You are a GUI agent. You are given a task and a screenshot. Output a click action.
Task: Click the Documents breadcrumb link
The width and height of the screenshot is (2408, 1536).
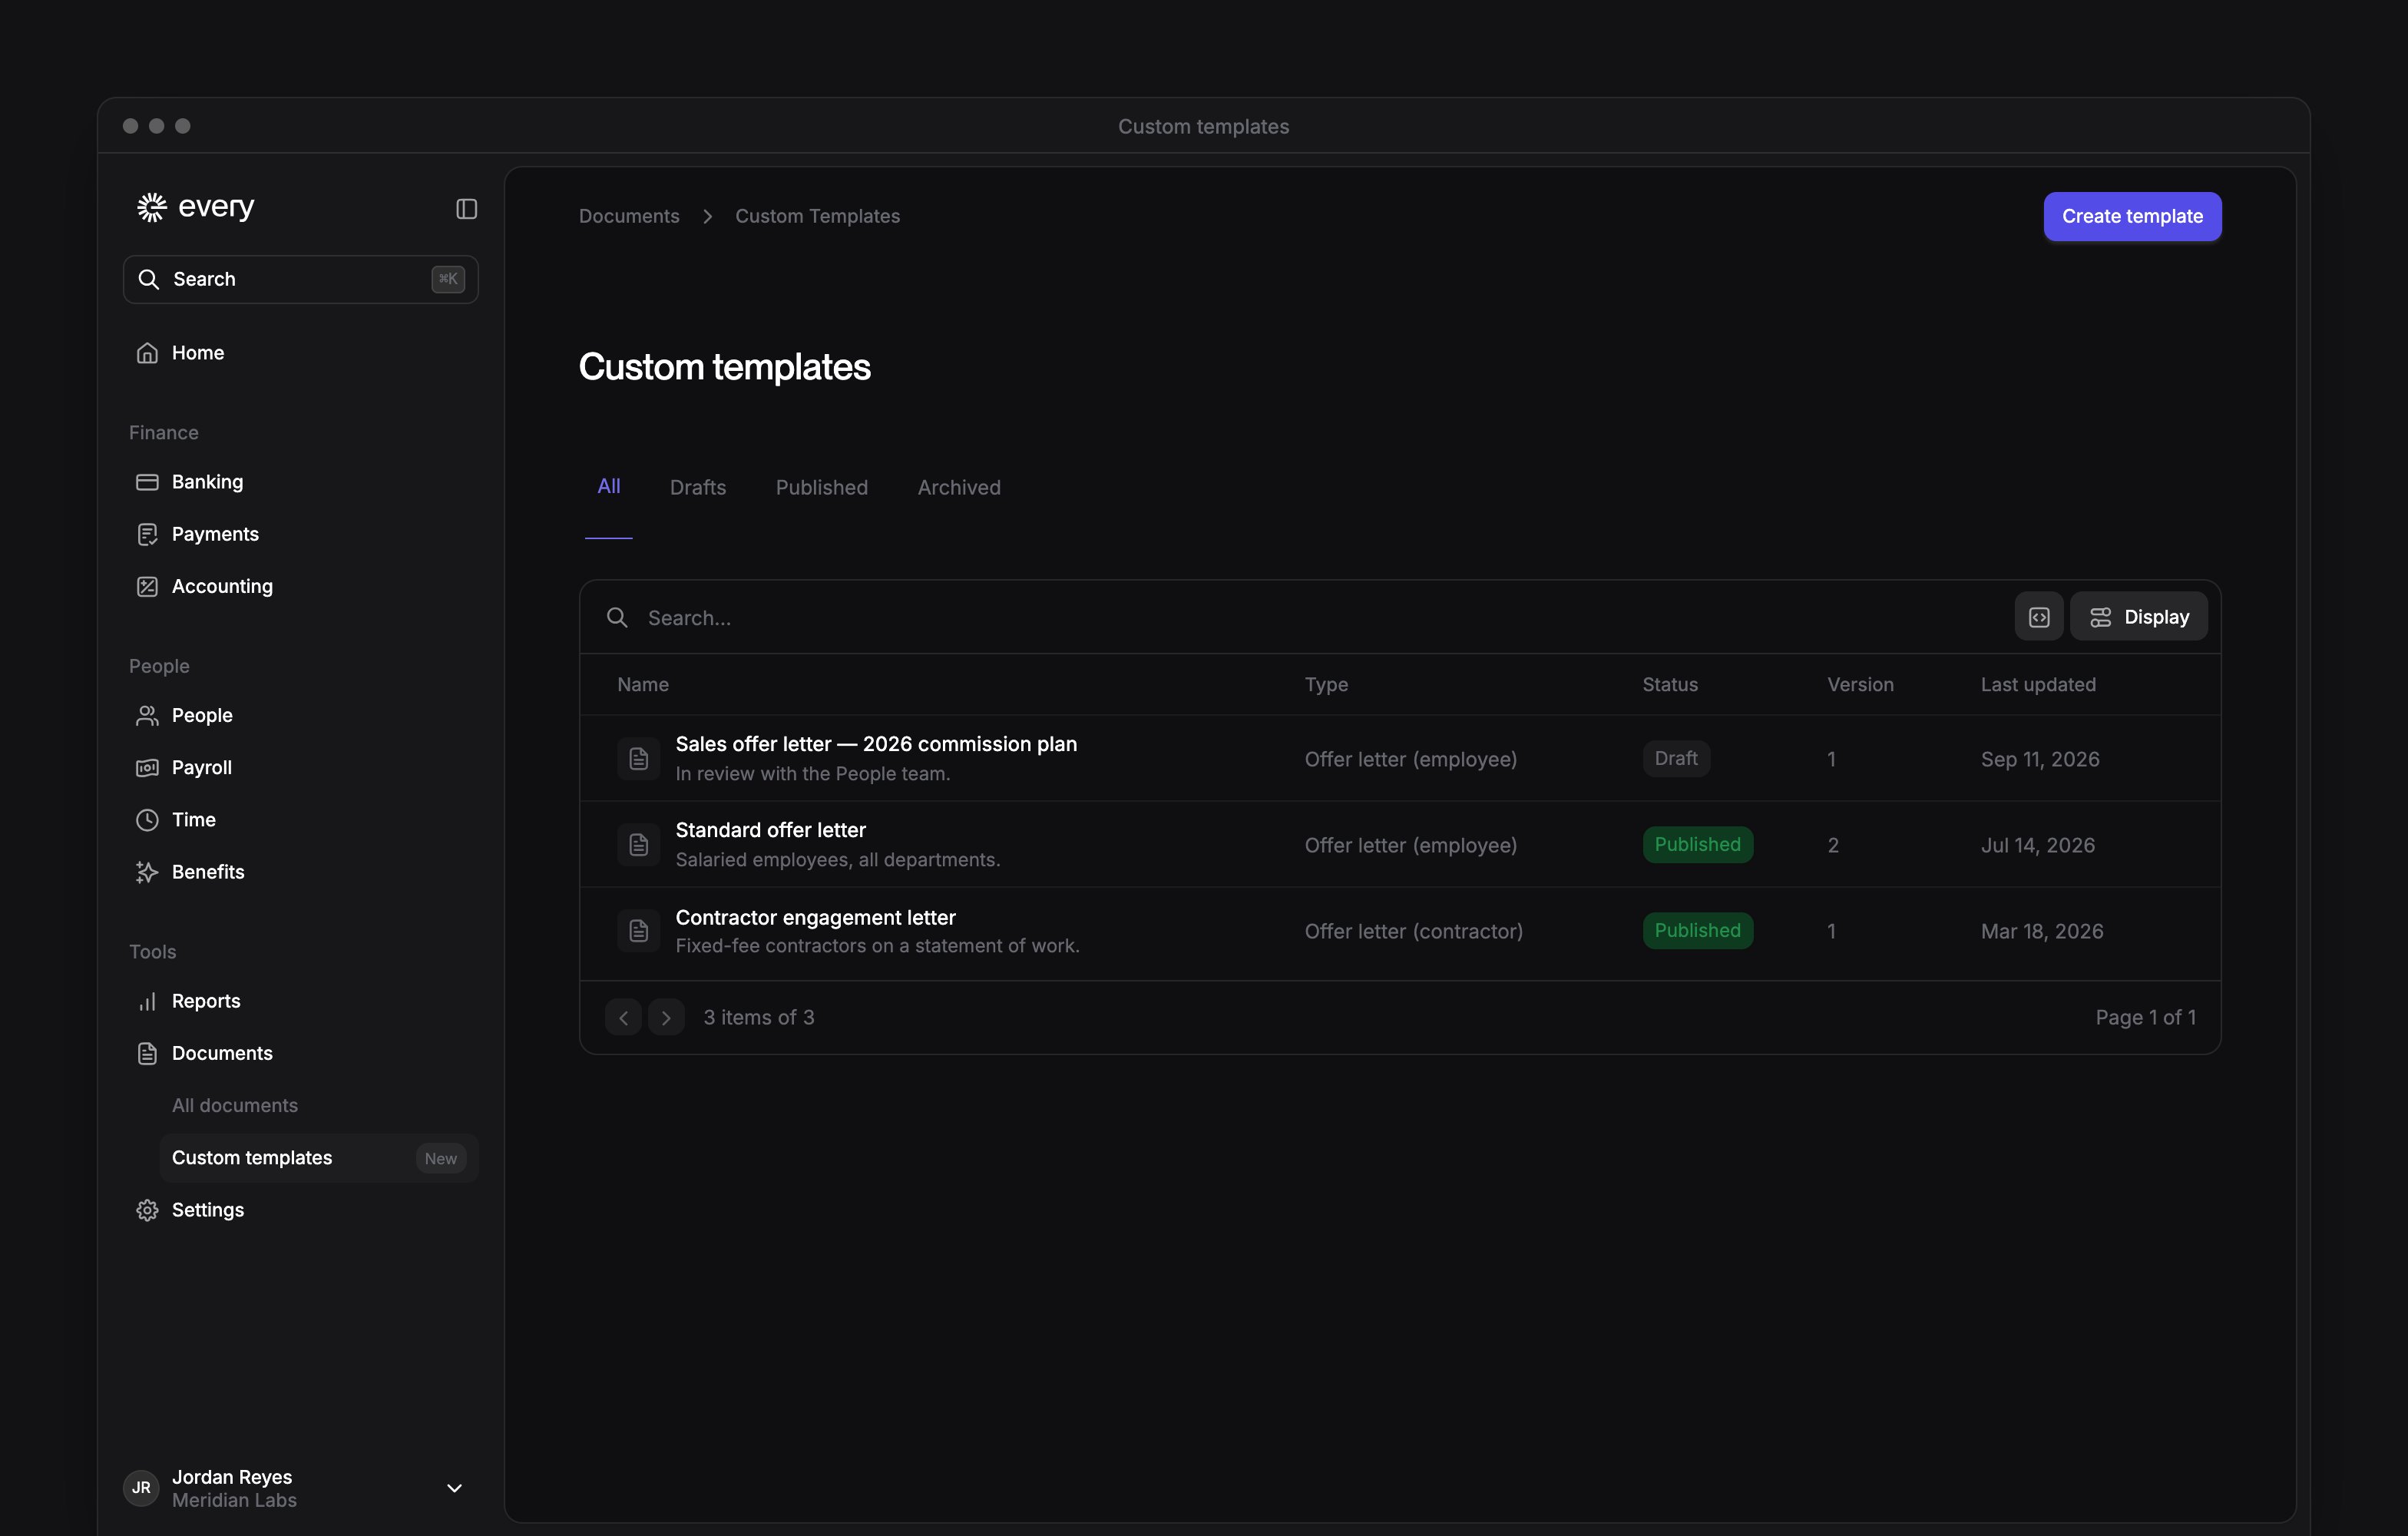[629, 216]
